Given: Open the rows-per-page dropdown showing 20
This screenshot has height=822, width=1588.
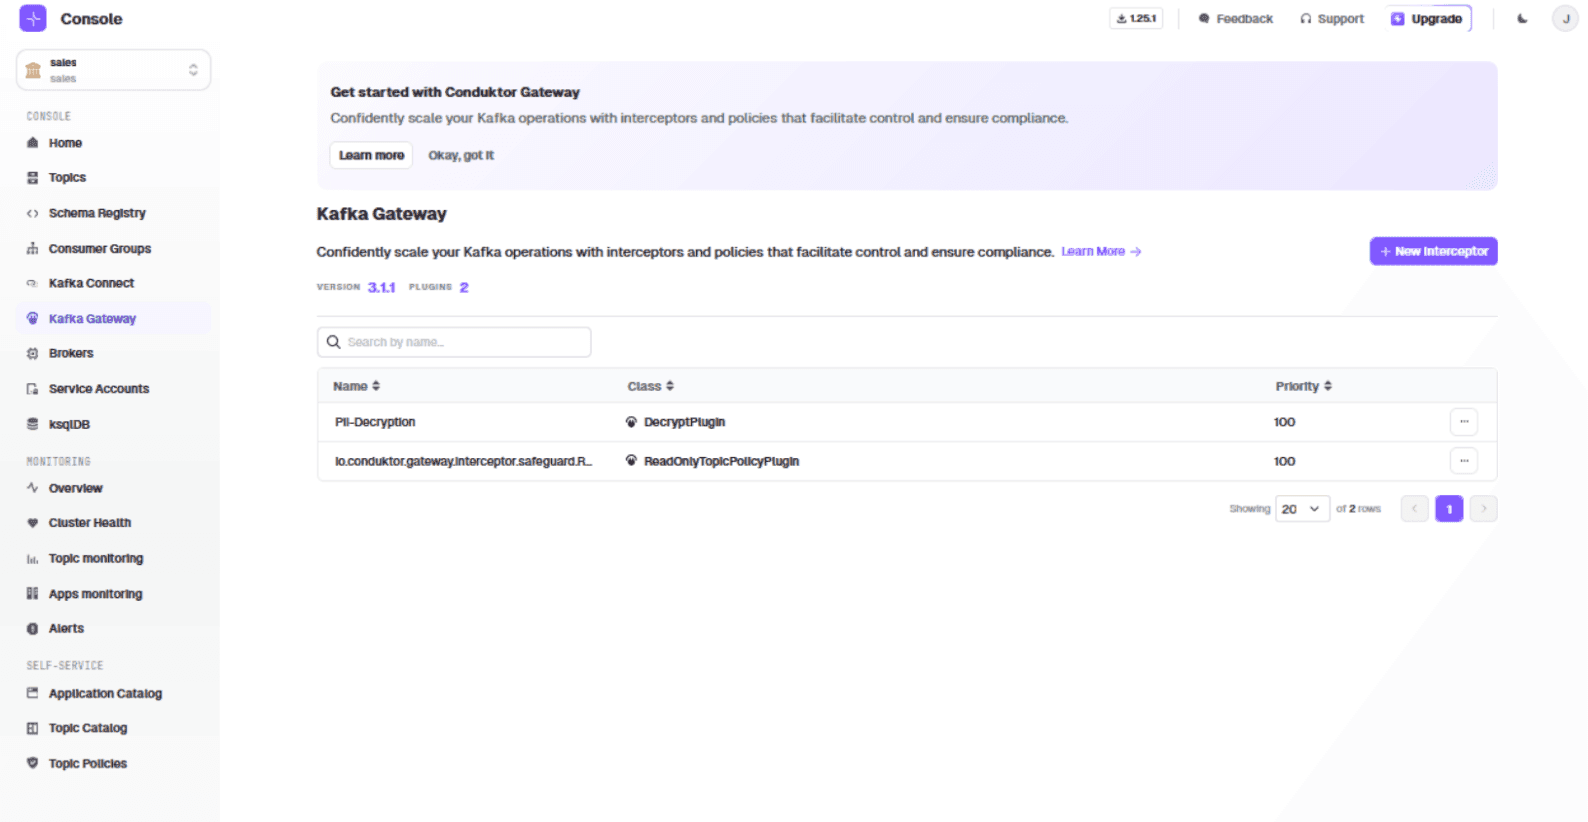Looking at the screenshot, I should 1302,509.
